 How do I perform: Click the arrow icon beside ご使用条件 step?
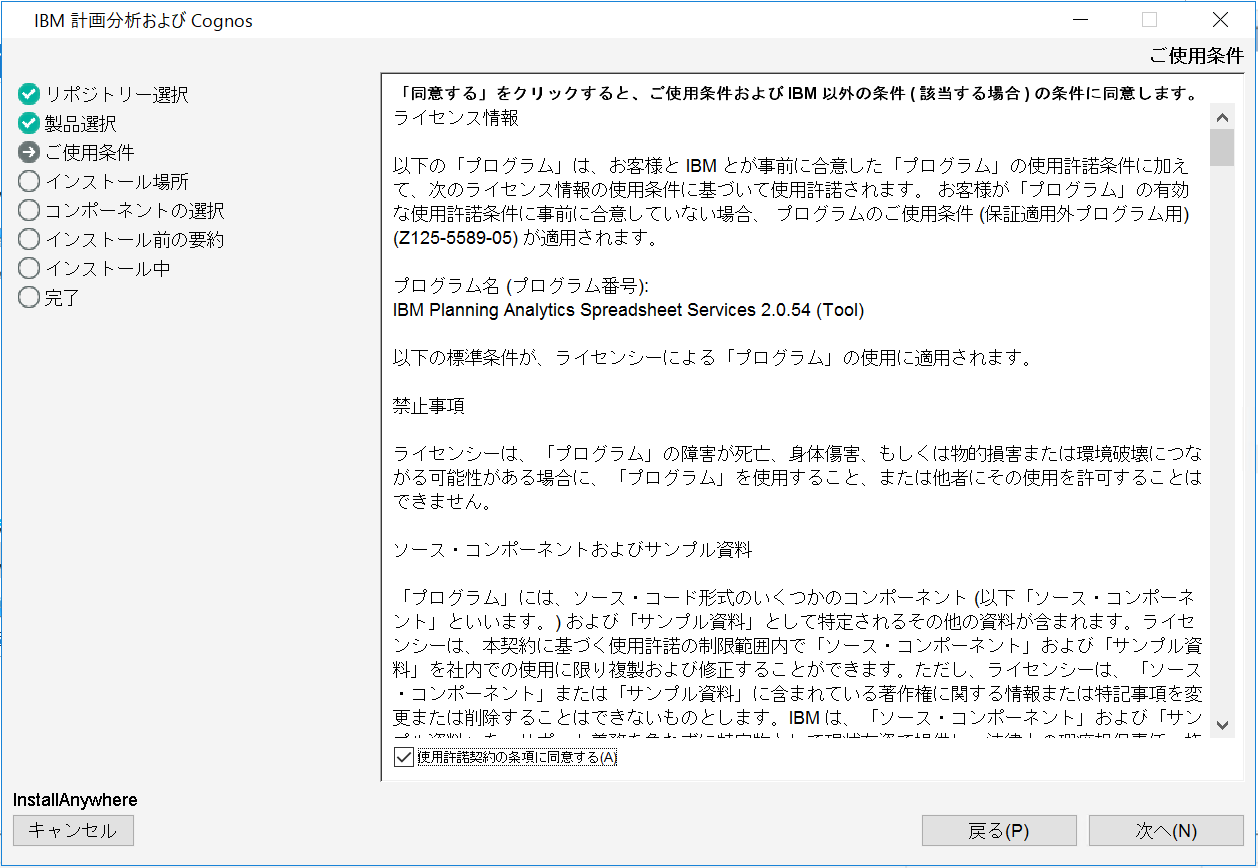29,153
